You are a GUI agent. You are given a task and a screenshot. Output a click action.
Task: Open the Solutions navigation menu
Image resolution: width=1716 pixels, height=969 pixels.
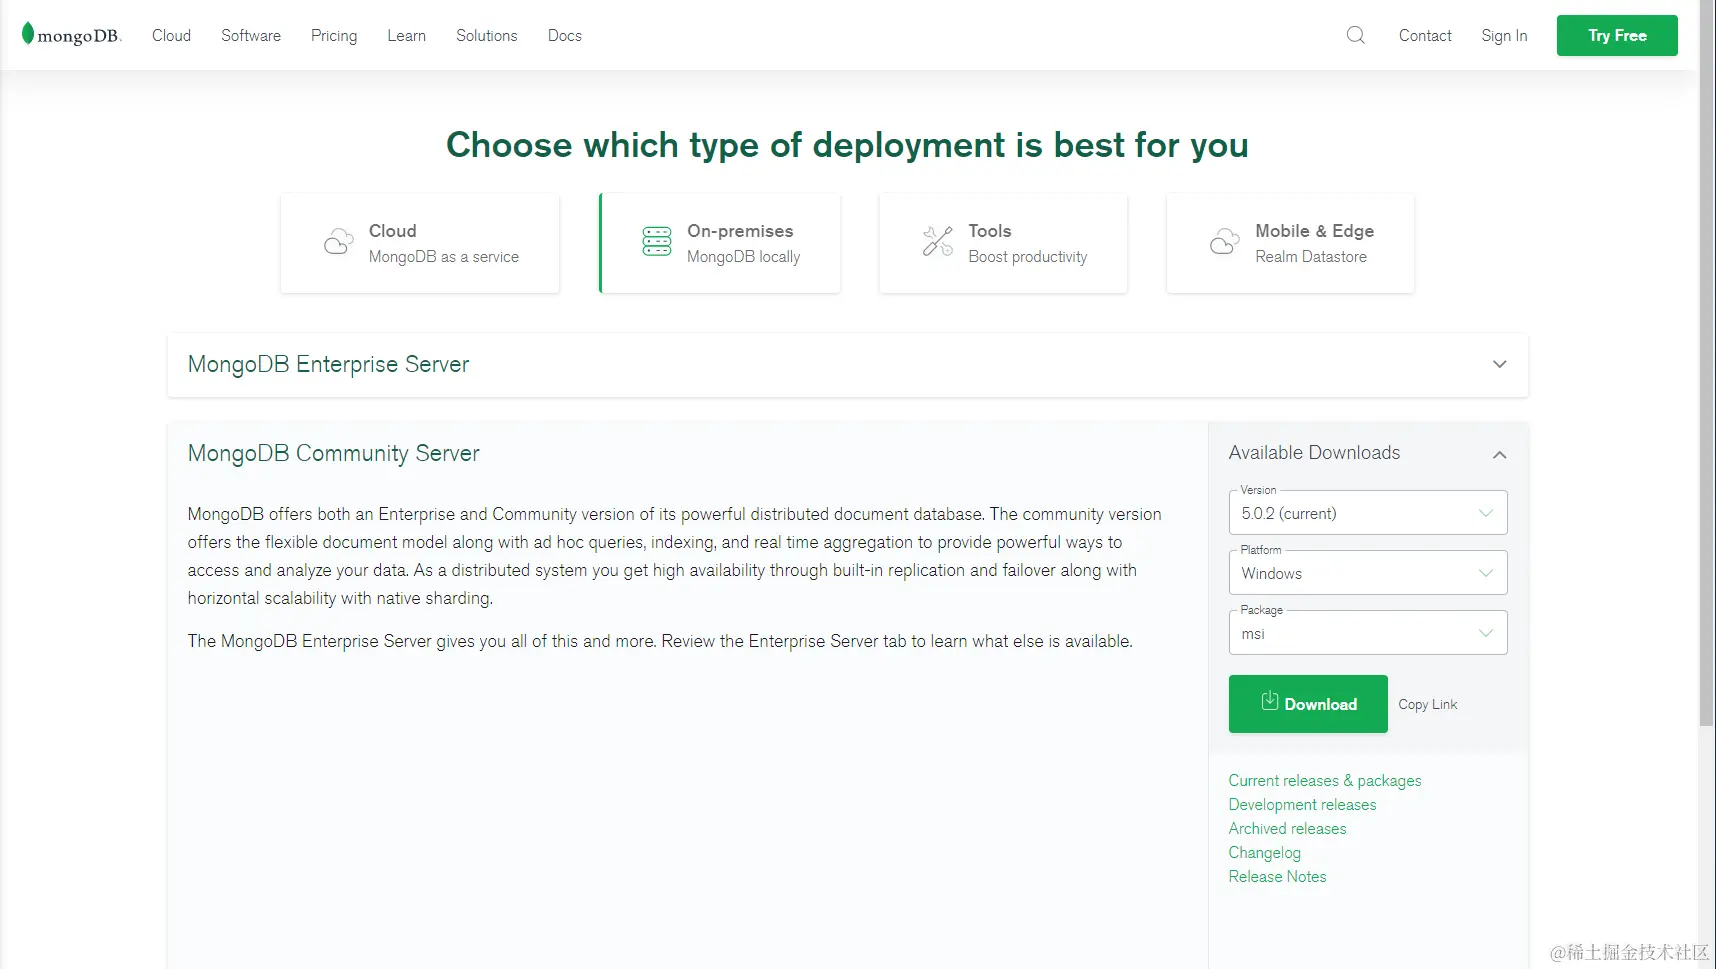click(487, 36)
